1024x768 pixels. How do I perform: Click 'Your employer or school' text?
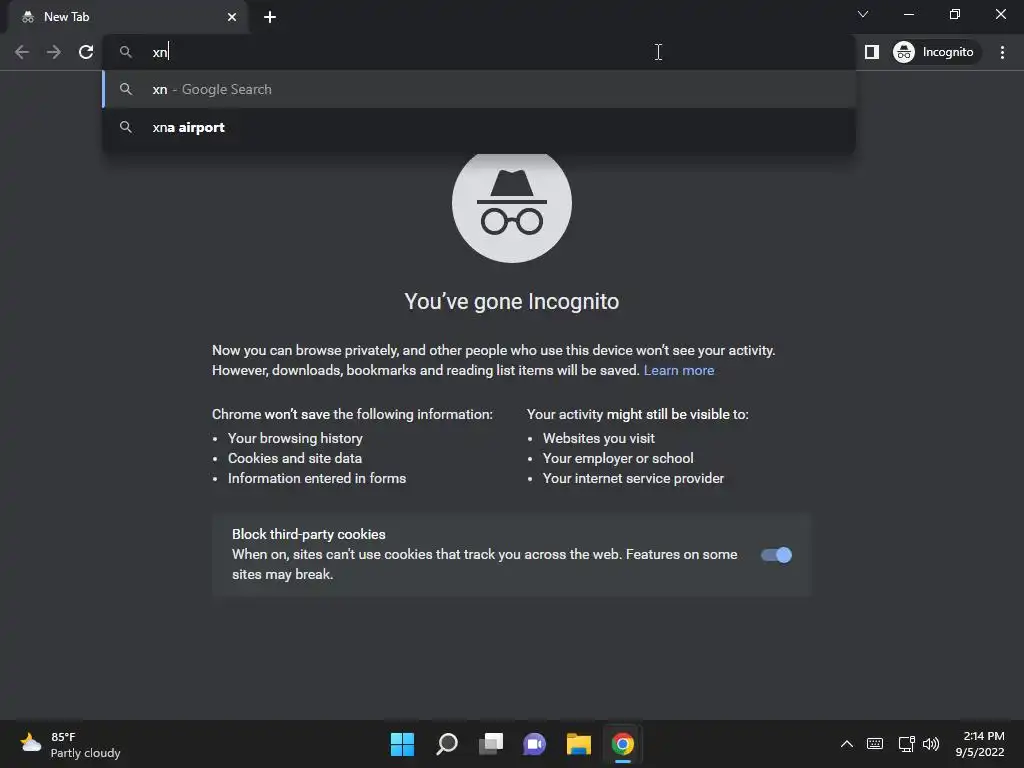click(x=618, y=458)
